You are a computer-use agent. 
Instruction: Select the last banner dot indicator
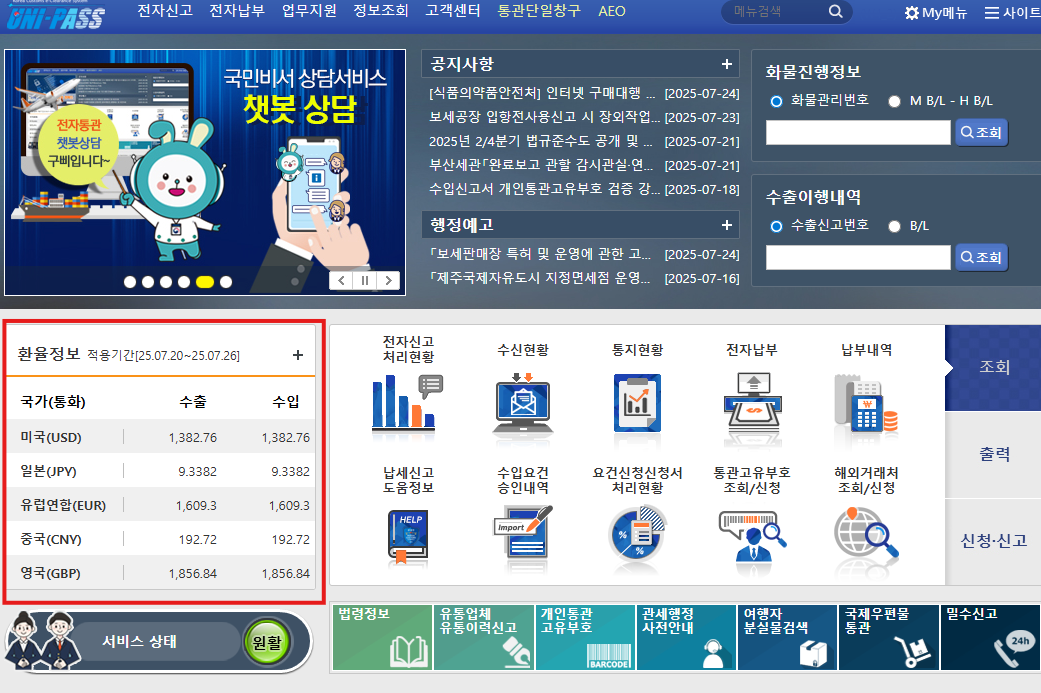(x=226, y=282)
